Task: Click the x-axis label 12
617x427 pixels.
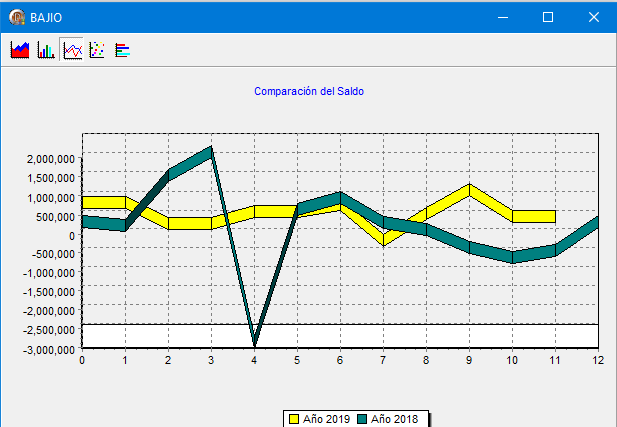Action: click(x=598, y=360)
